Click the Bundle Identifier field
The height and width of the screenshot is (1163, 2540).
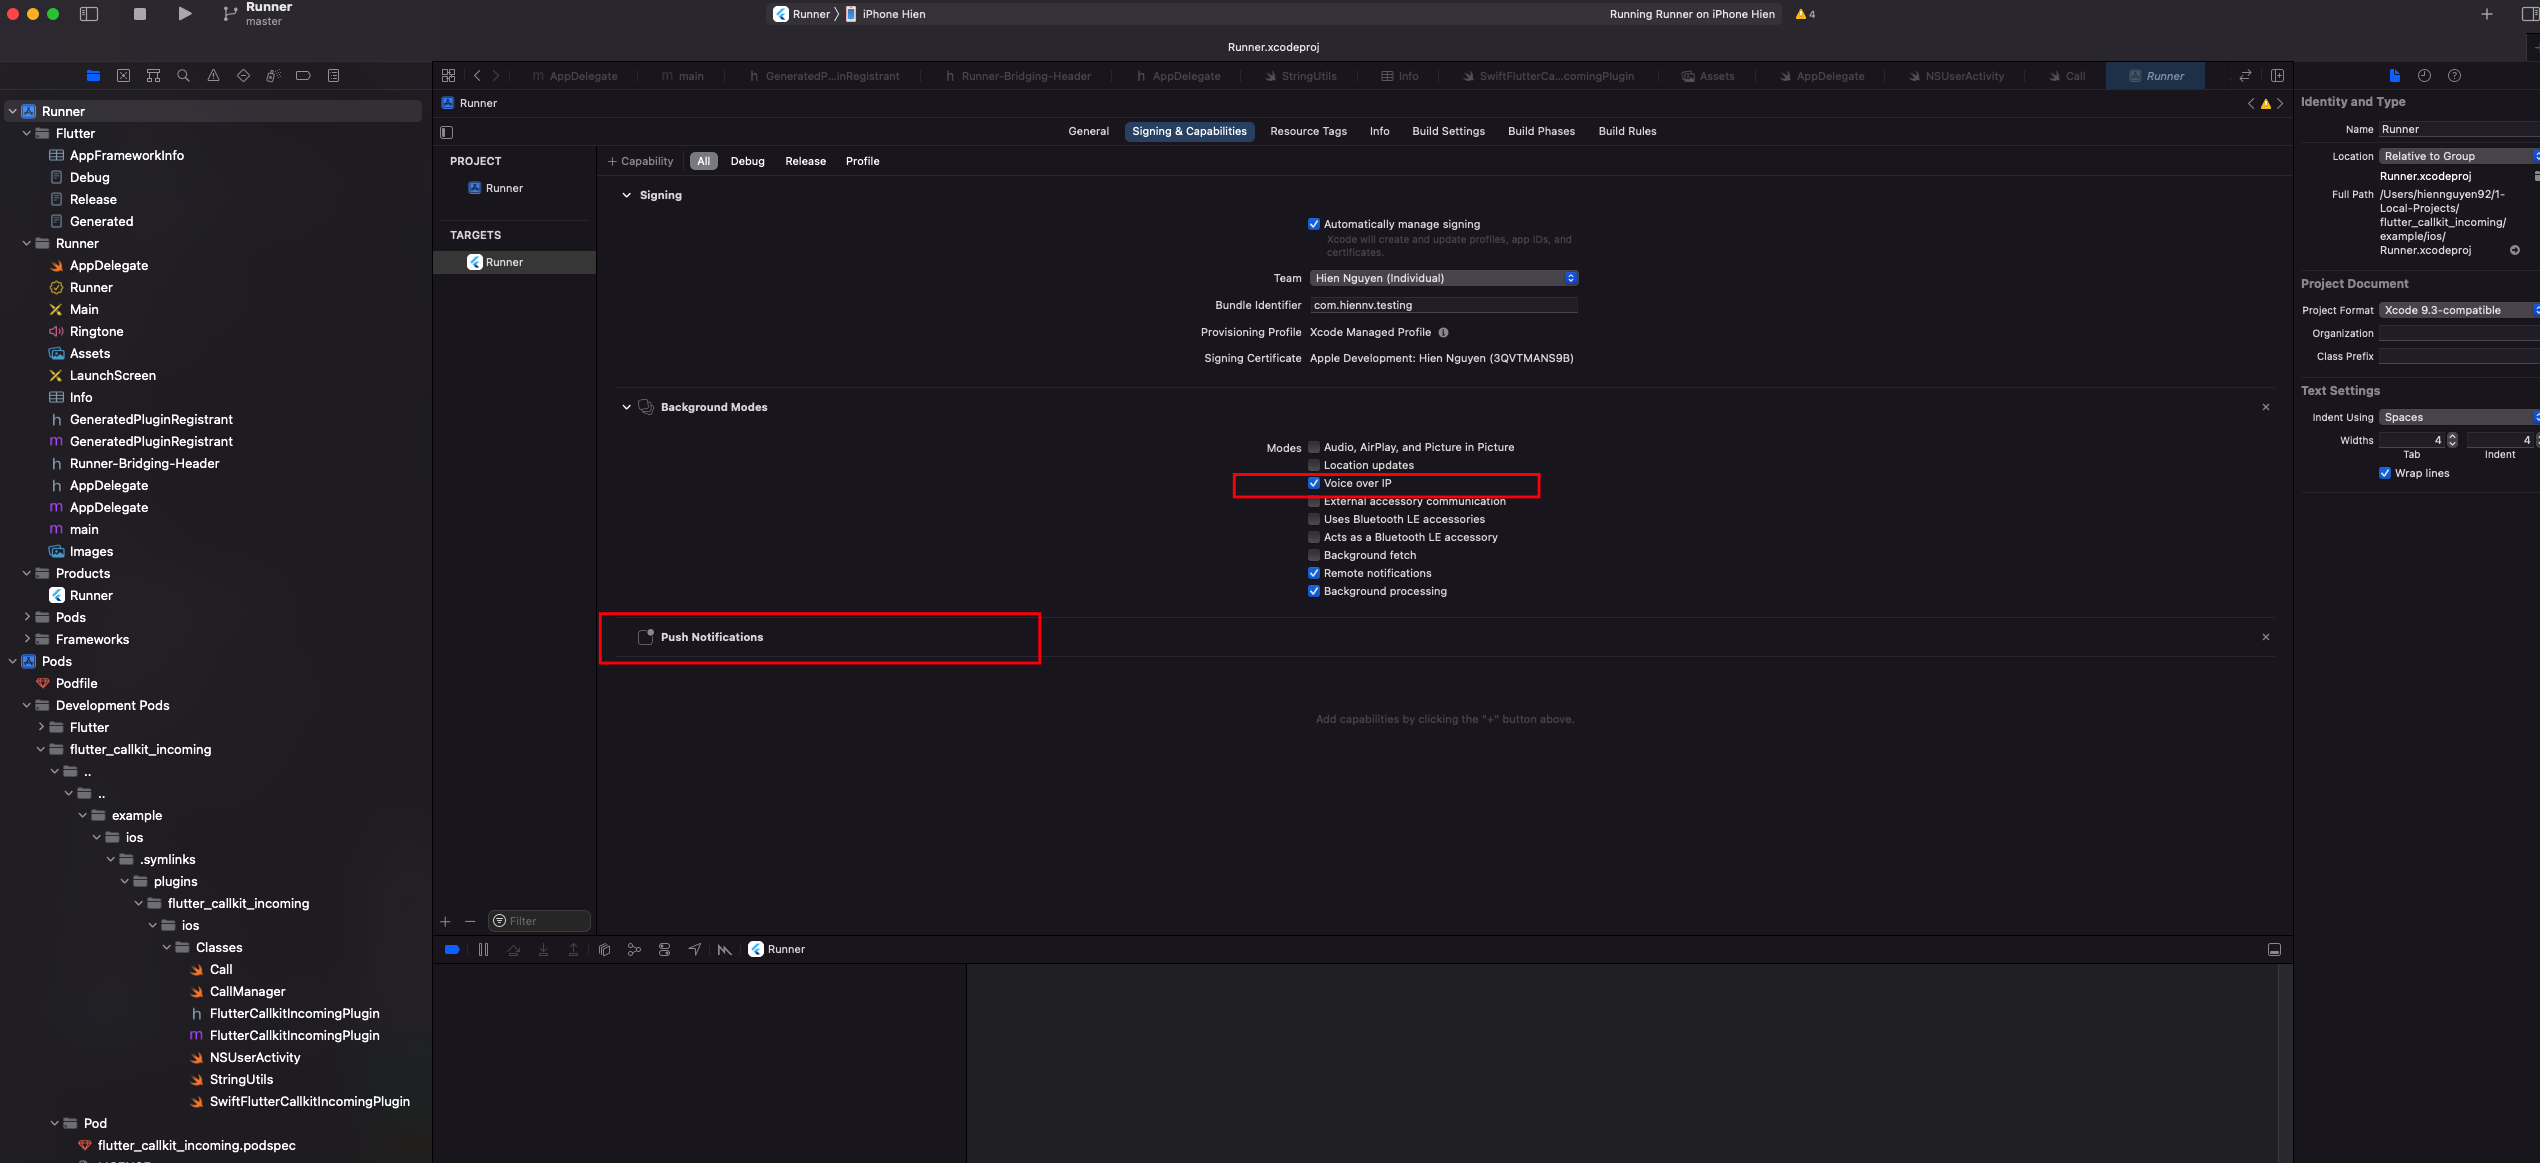point(1443,305)
